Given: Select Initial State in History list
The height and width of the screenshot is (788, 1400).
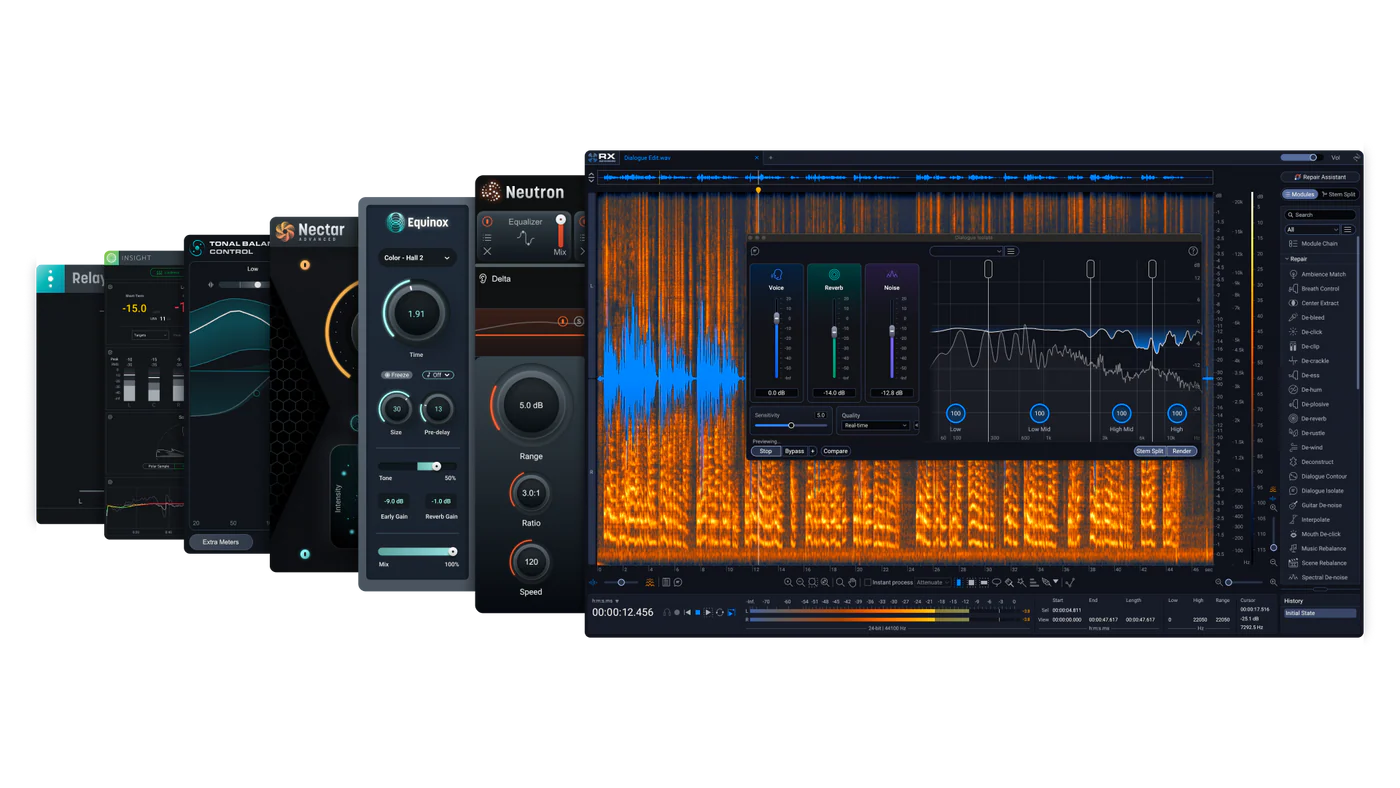Looking at the screenshot, I should [1320, 613].
